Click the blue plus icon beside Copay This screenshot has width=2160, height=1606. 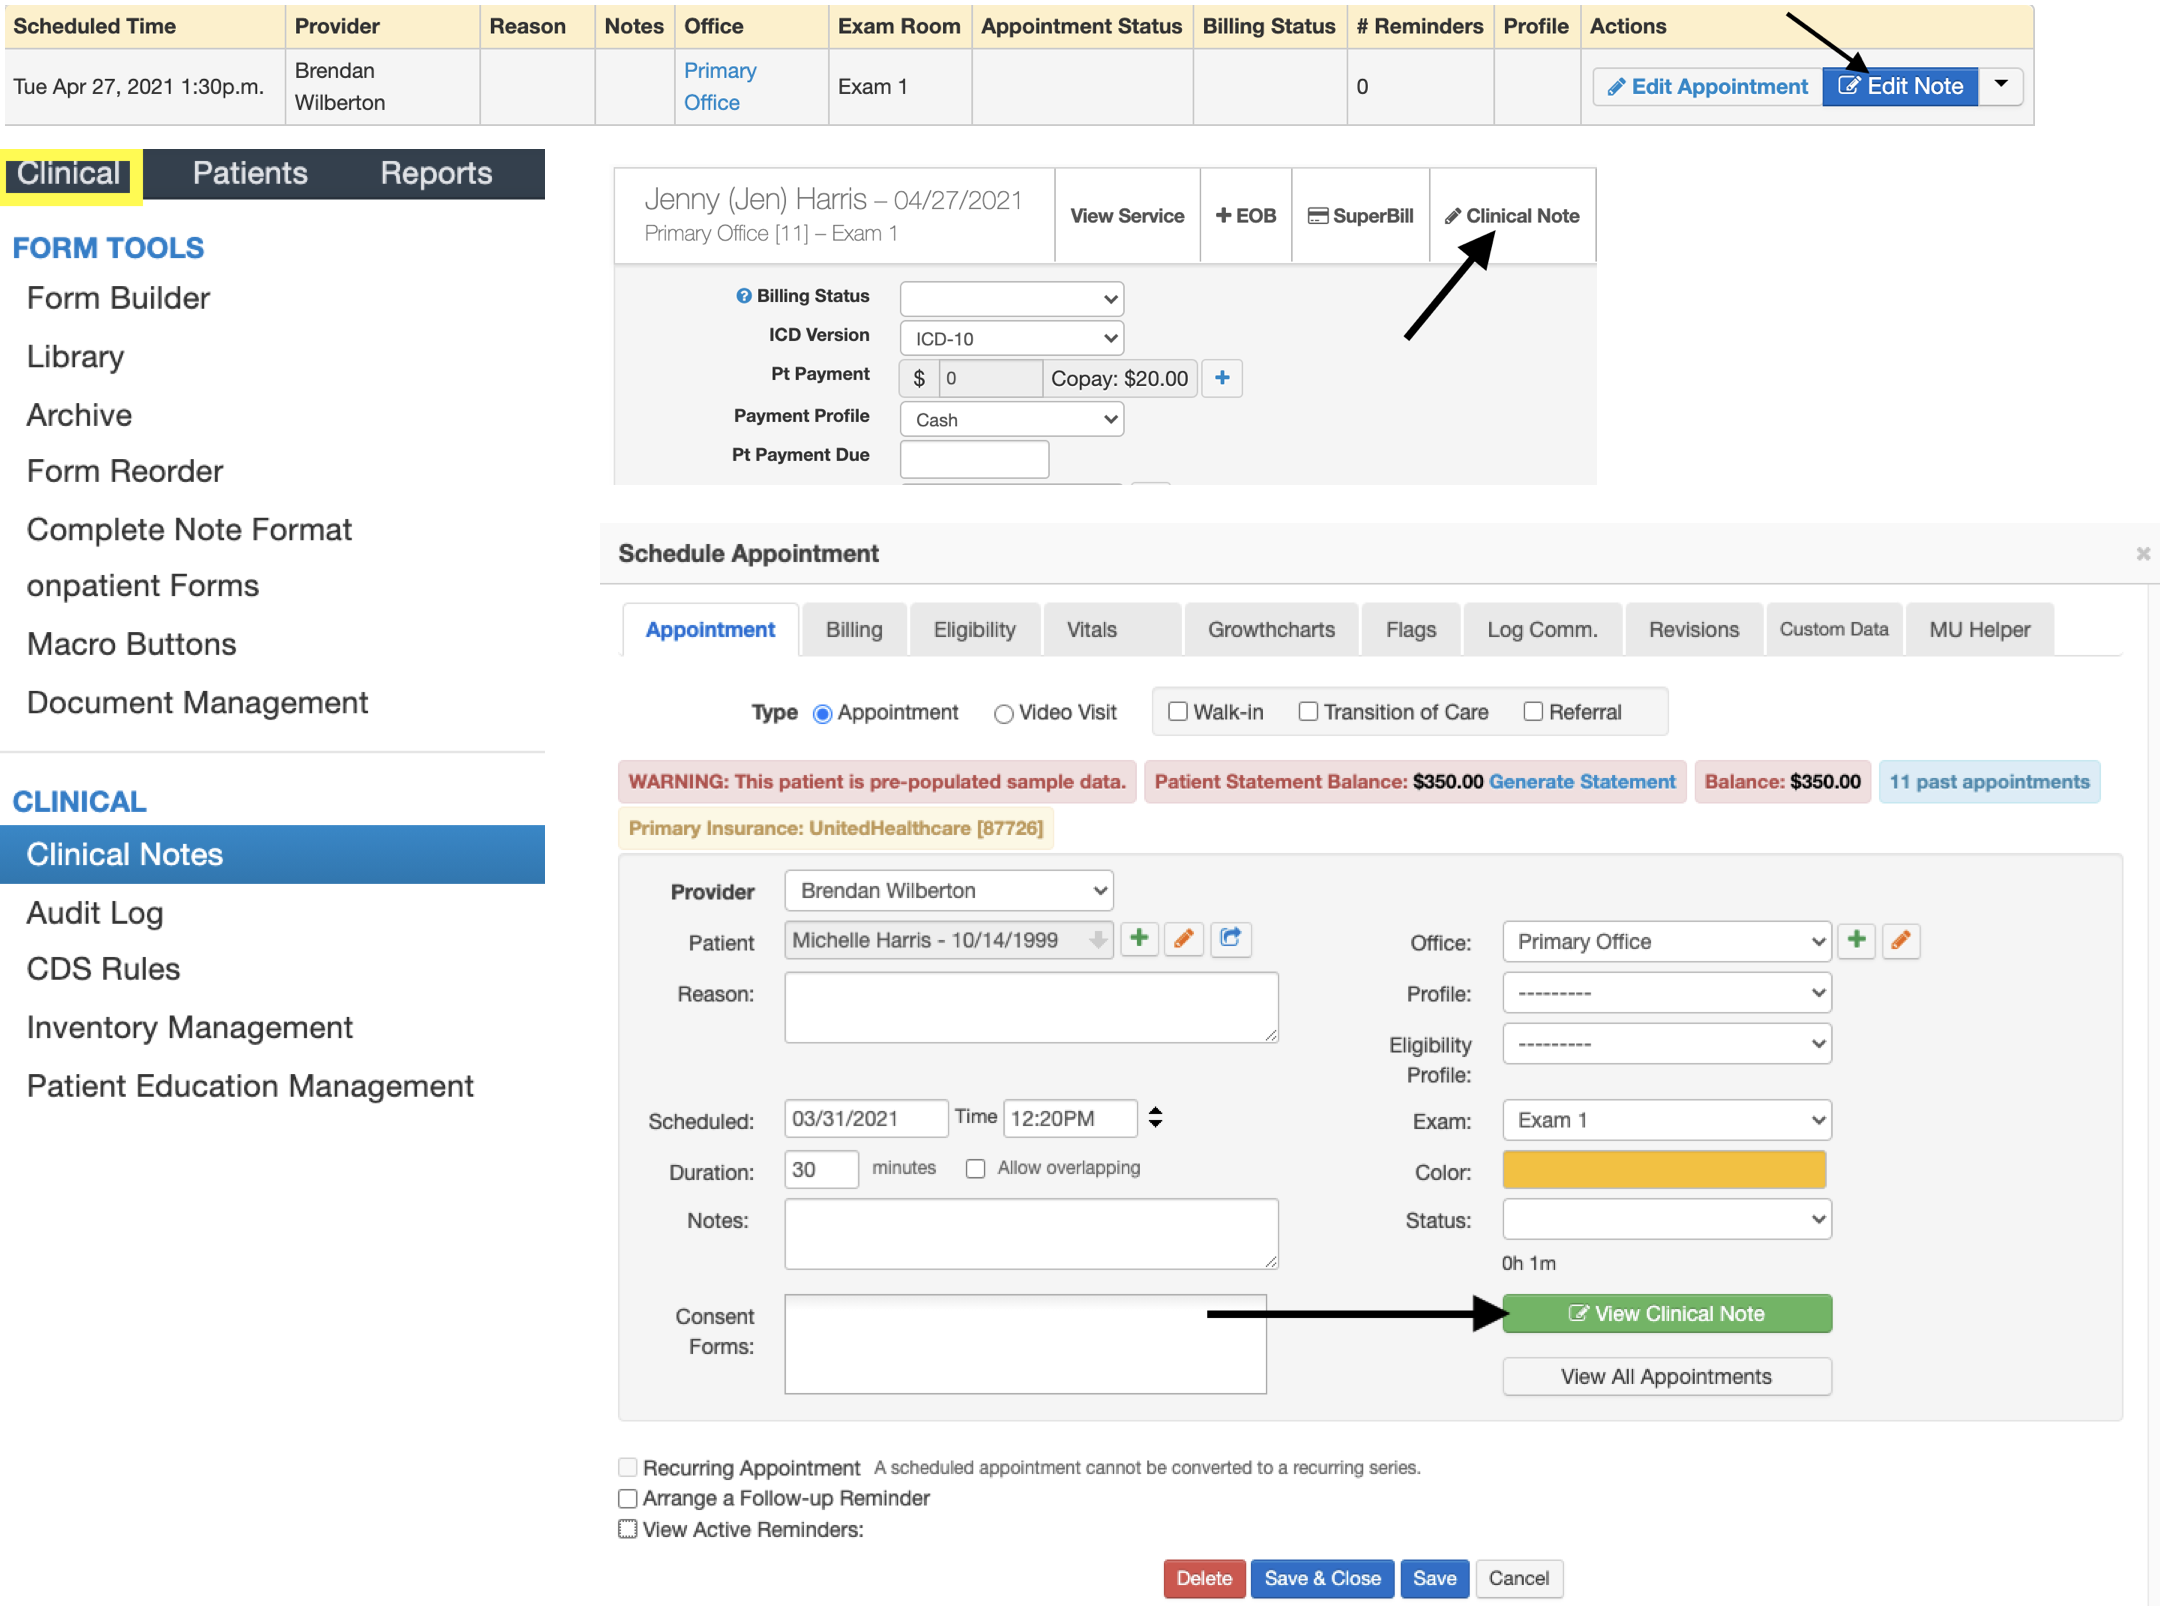pyautogui.click(x=1222, y=378)
